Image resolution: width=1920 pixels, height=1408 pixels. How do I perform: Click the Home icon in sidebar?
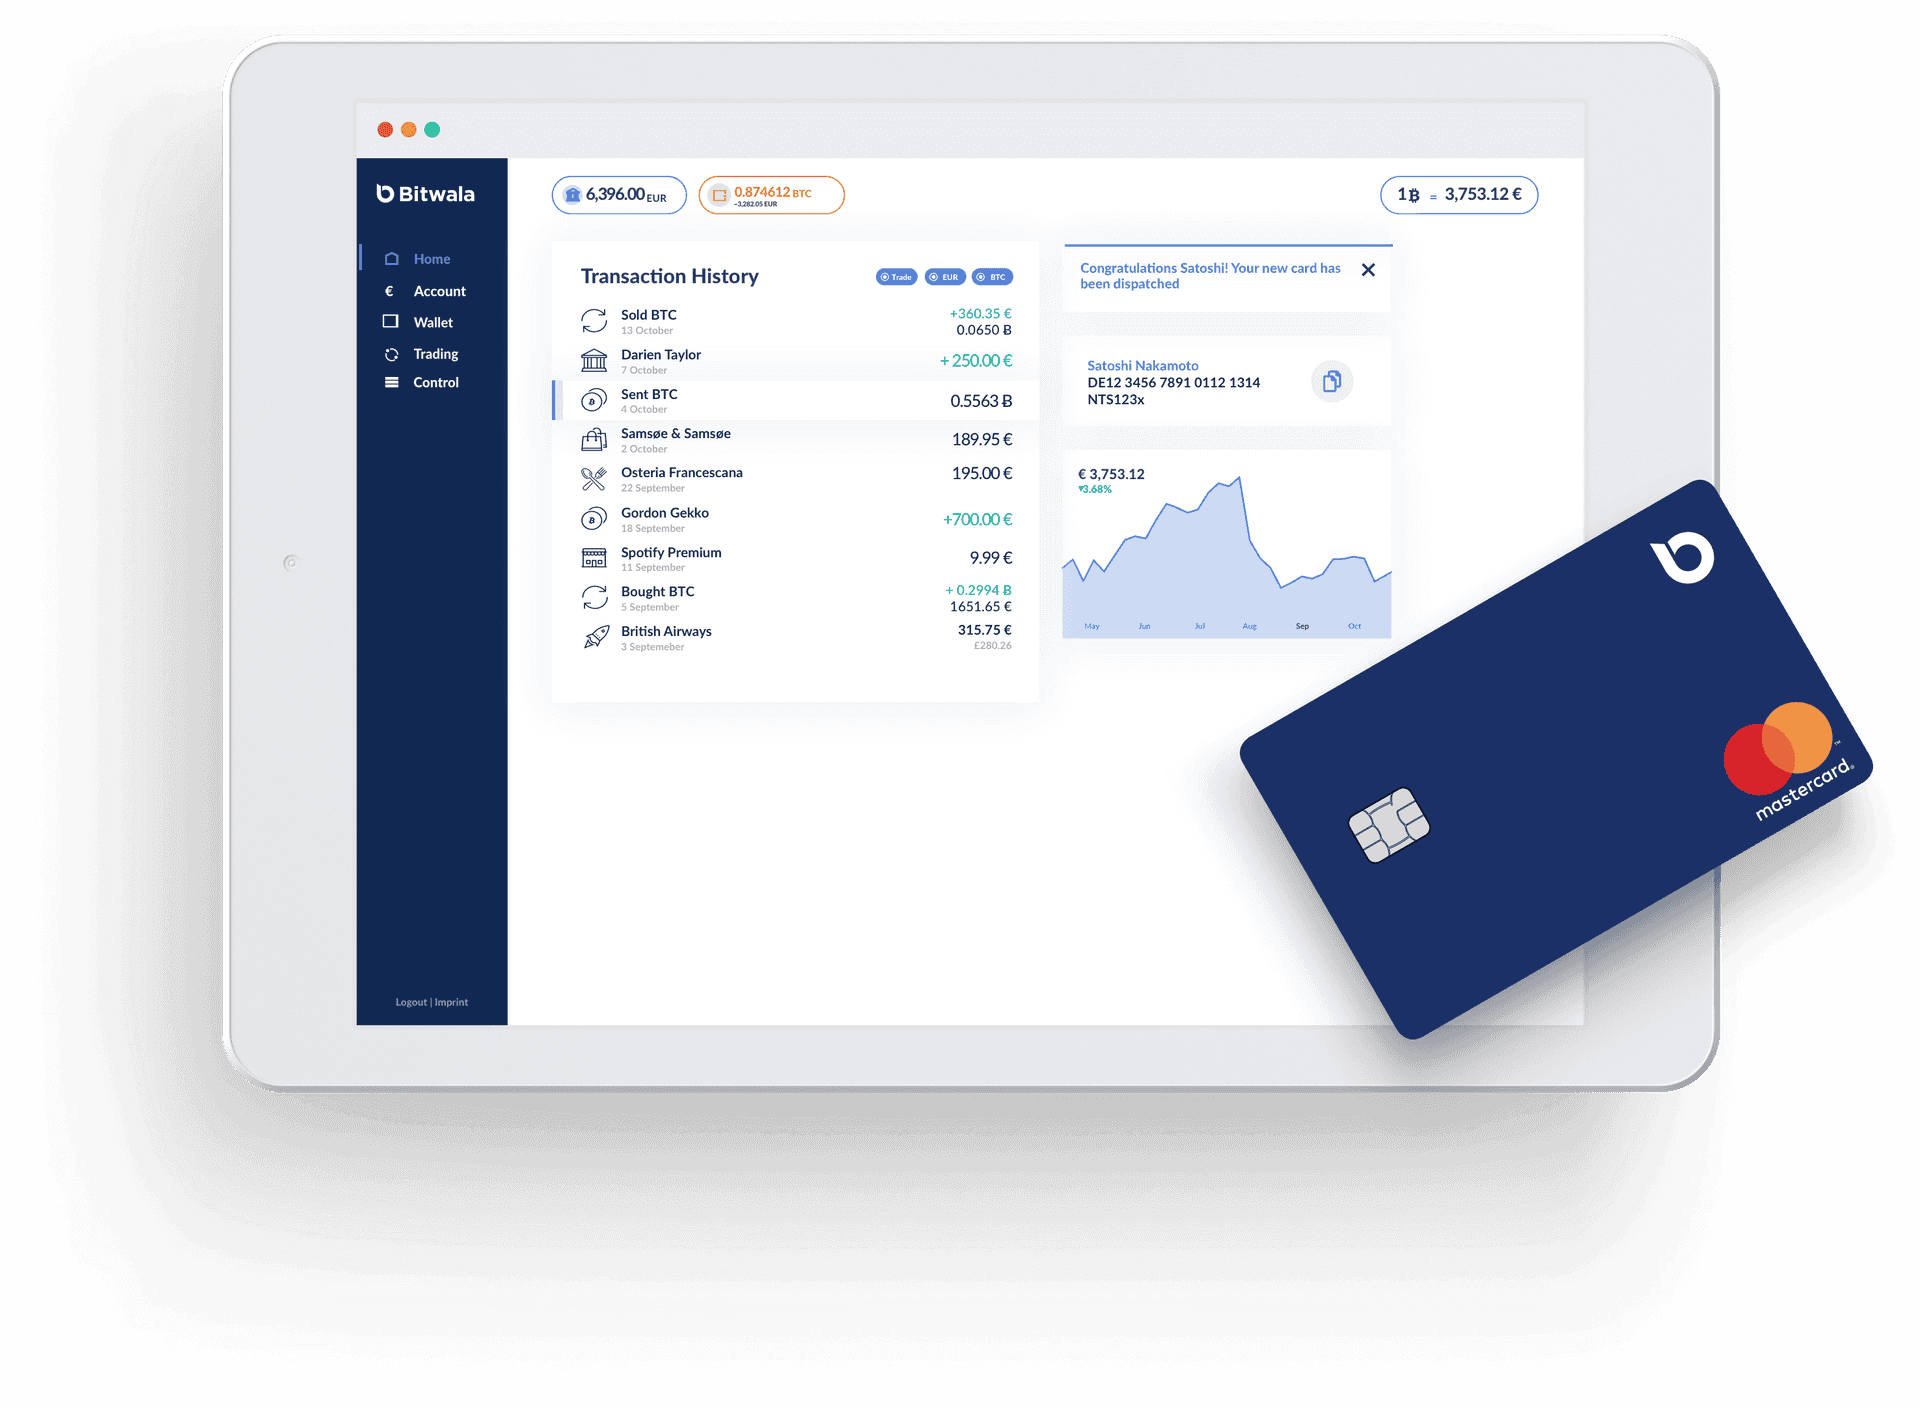pyautogui.click(x=392, y=258)
